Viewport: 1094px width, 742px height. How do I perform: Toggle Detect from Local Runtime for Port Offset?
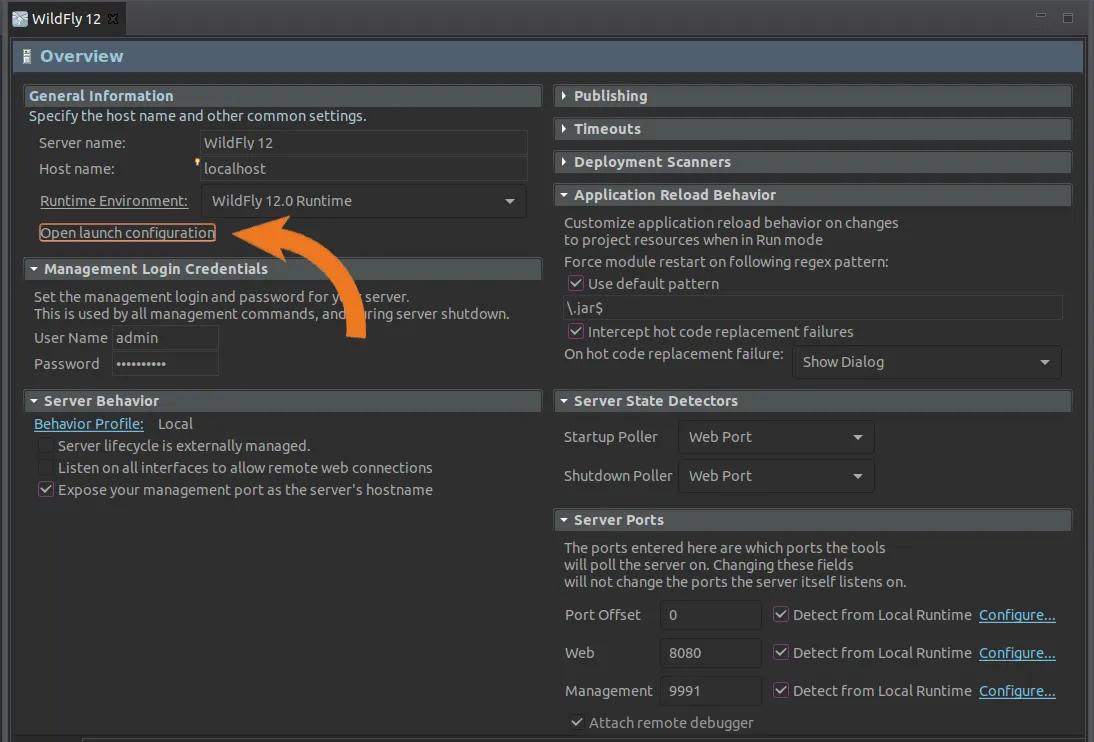click(x=781, y=614)
